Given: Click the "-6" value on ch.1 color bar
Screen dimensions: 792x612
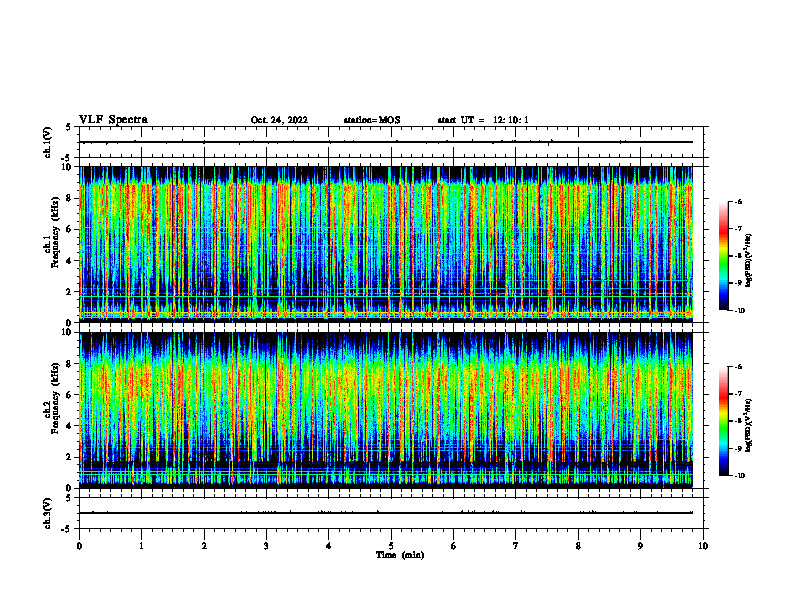Looking at the screenshot, I should (739, 201).
